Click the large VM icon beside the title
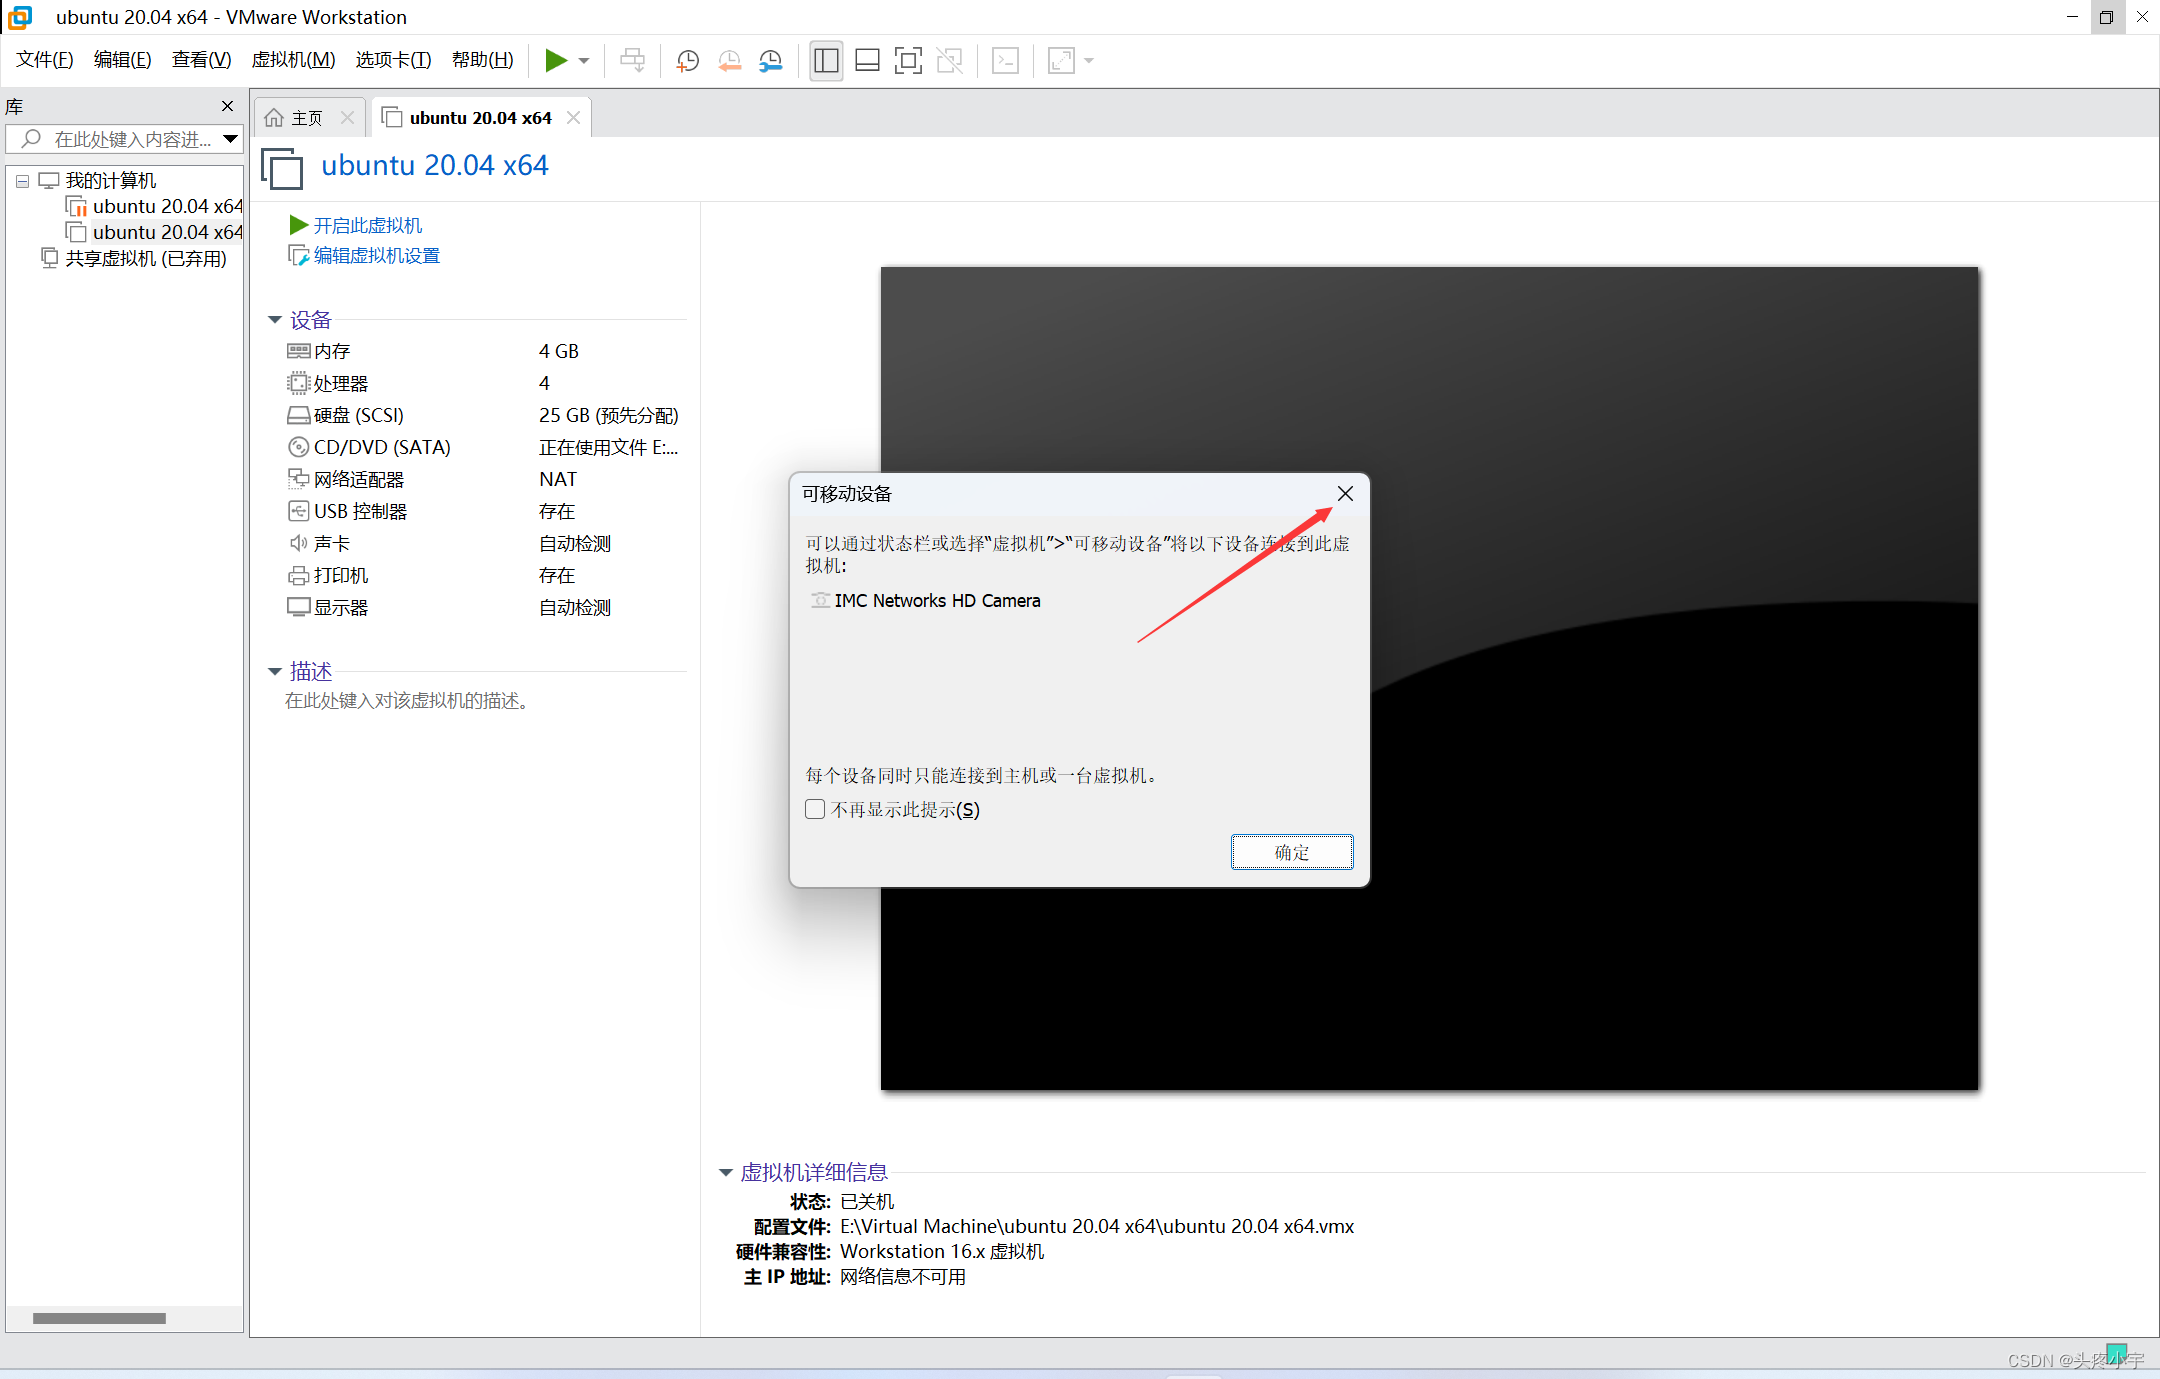Screen dimensions: 2160x1379 (x=282, y=167)
